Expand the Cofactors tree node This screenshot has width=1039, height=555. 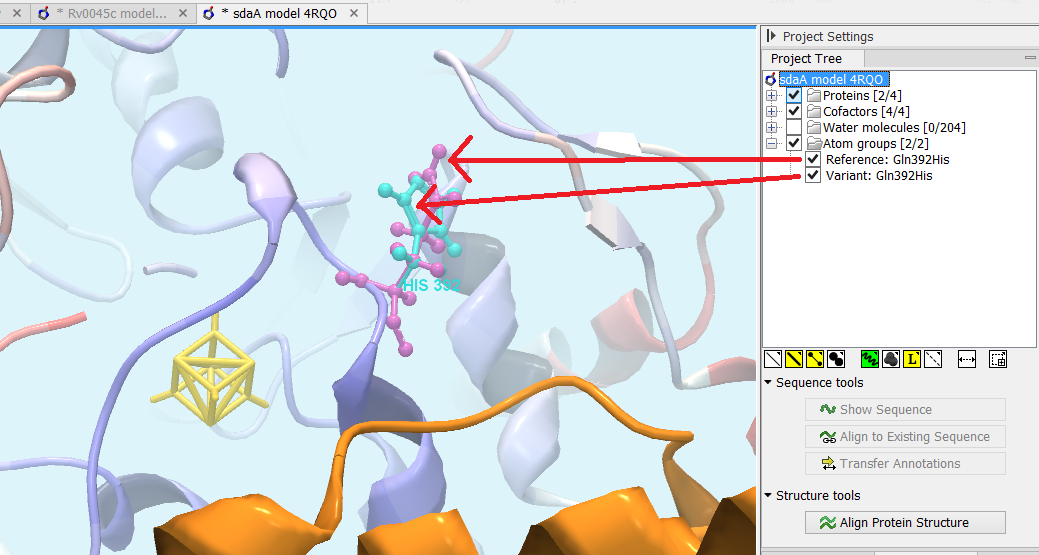[772, 112]
